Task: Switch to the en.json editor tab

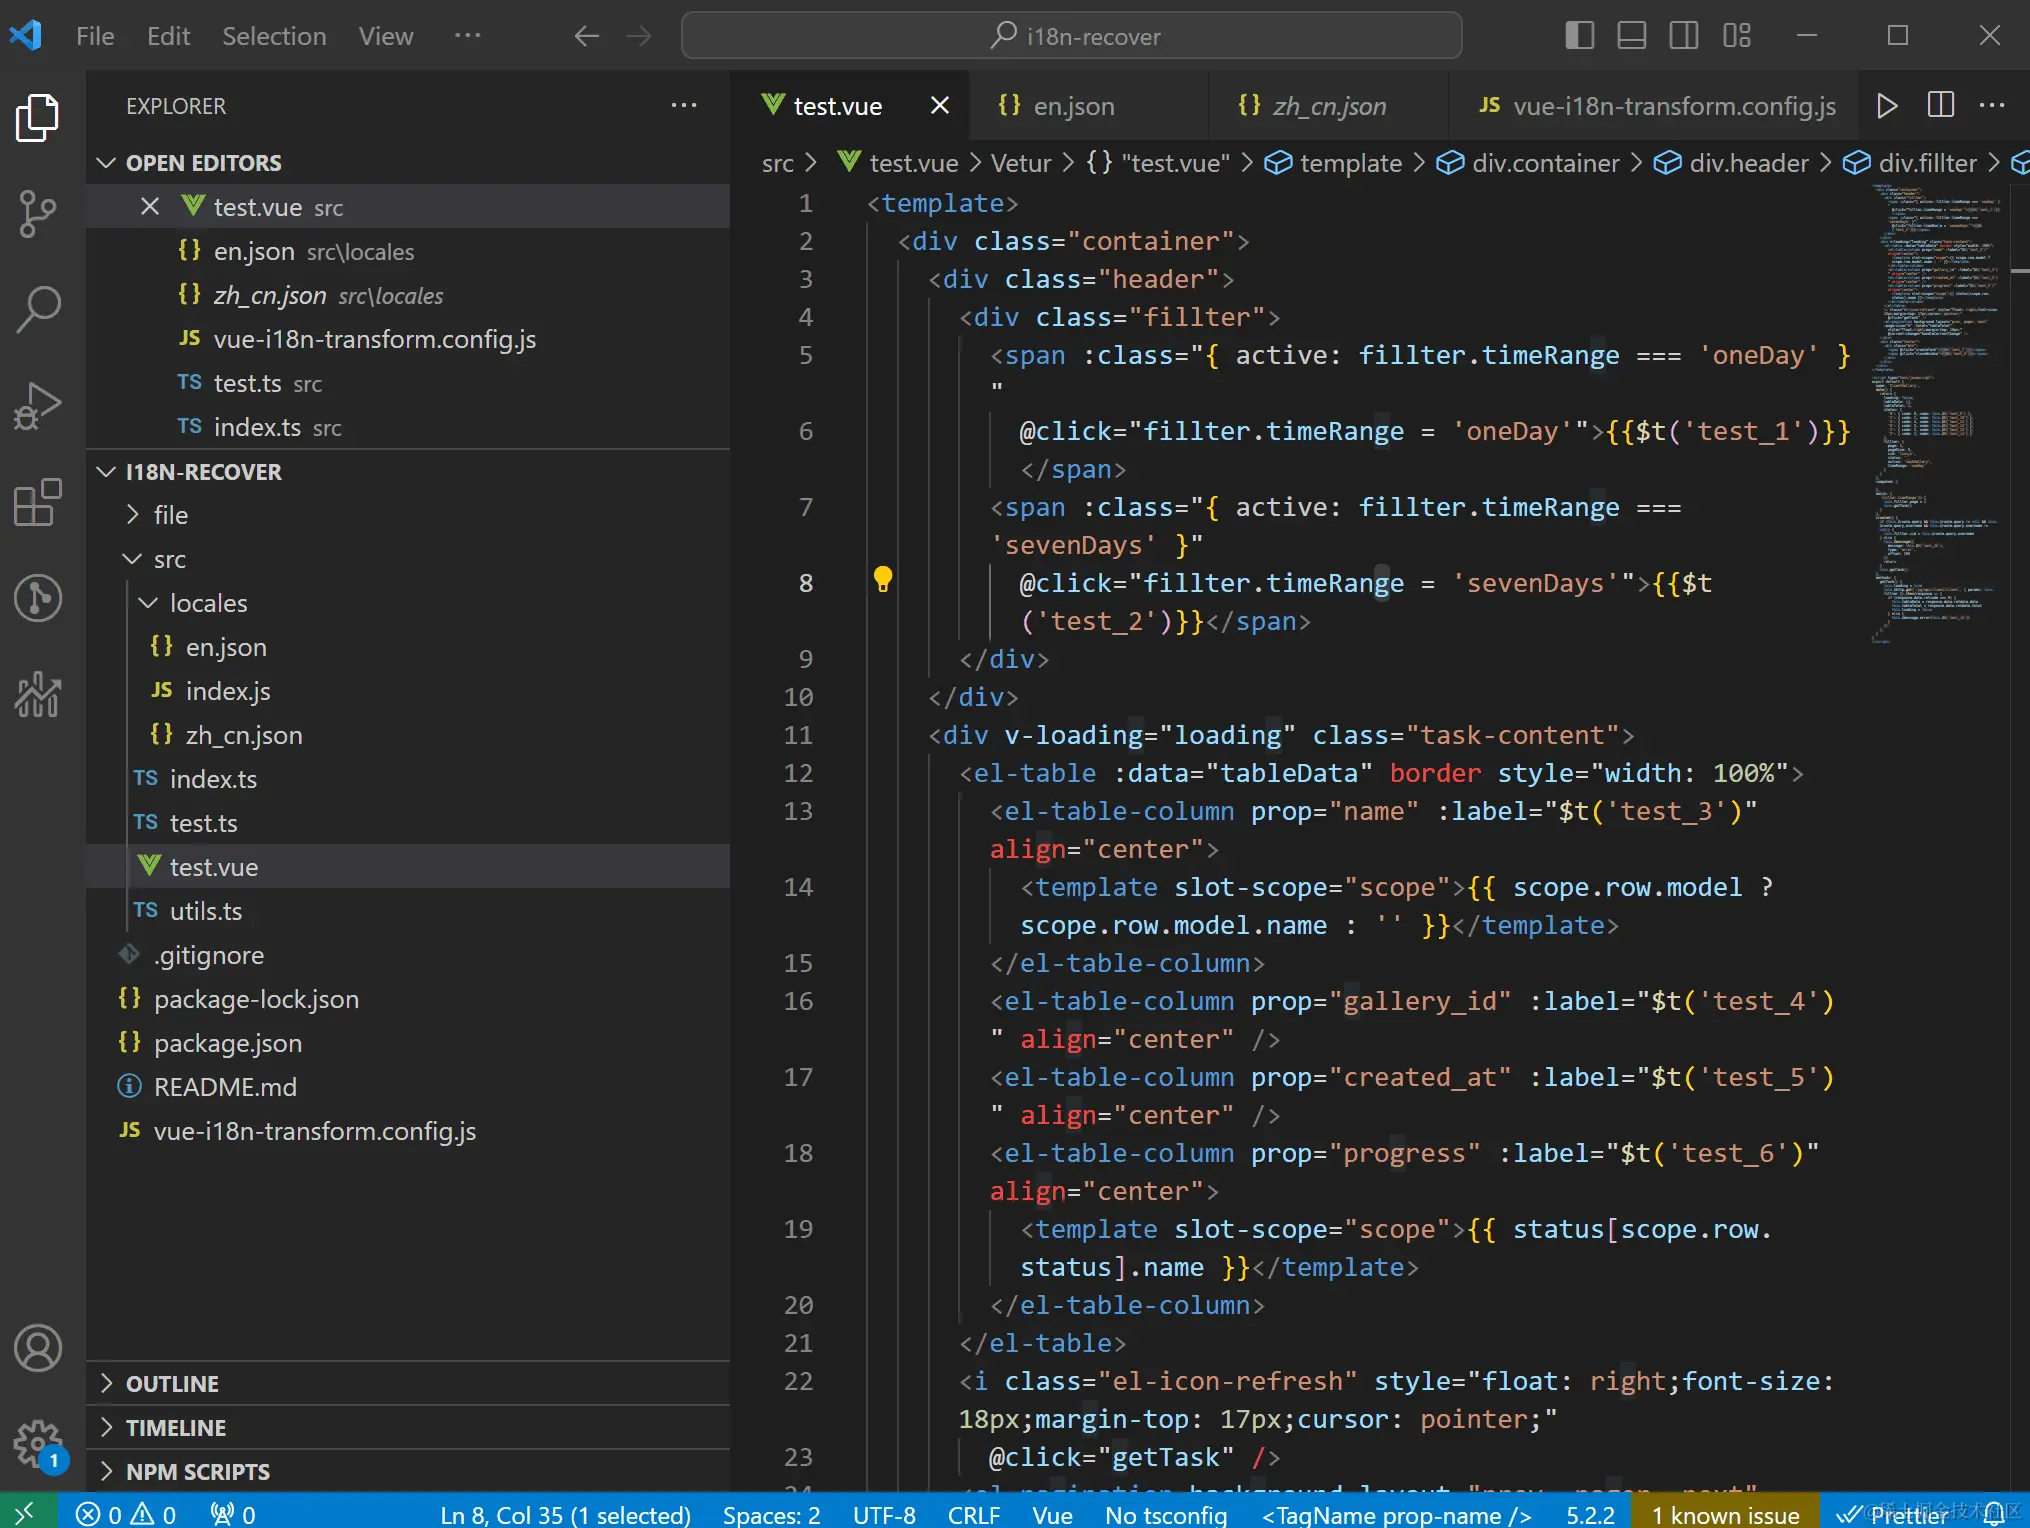Action: click(1073, 106)
